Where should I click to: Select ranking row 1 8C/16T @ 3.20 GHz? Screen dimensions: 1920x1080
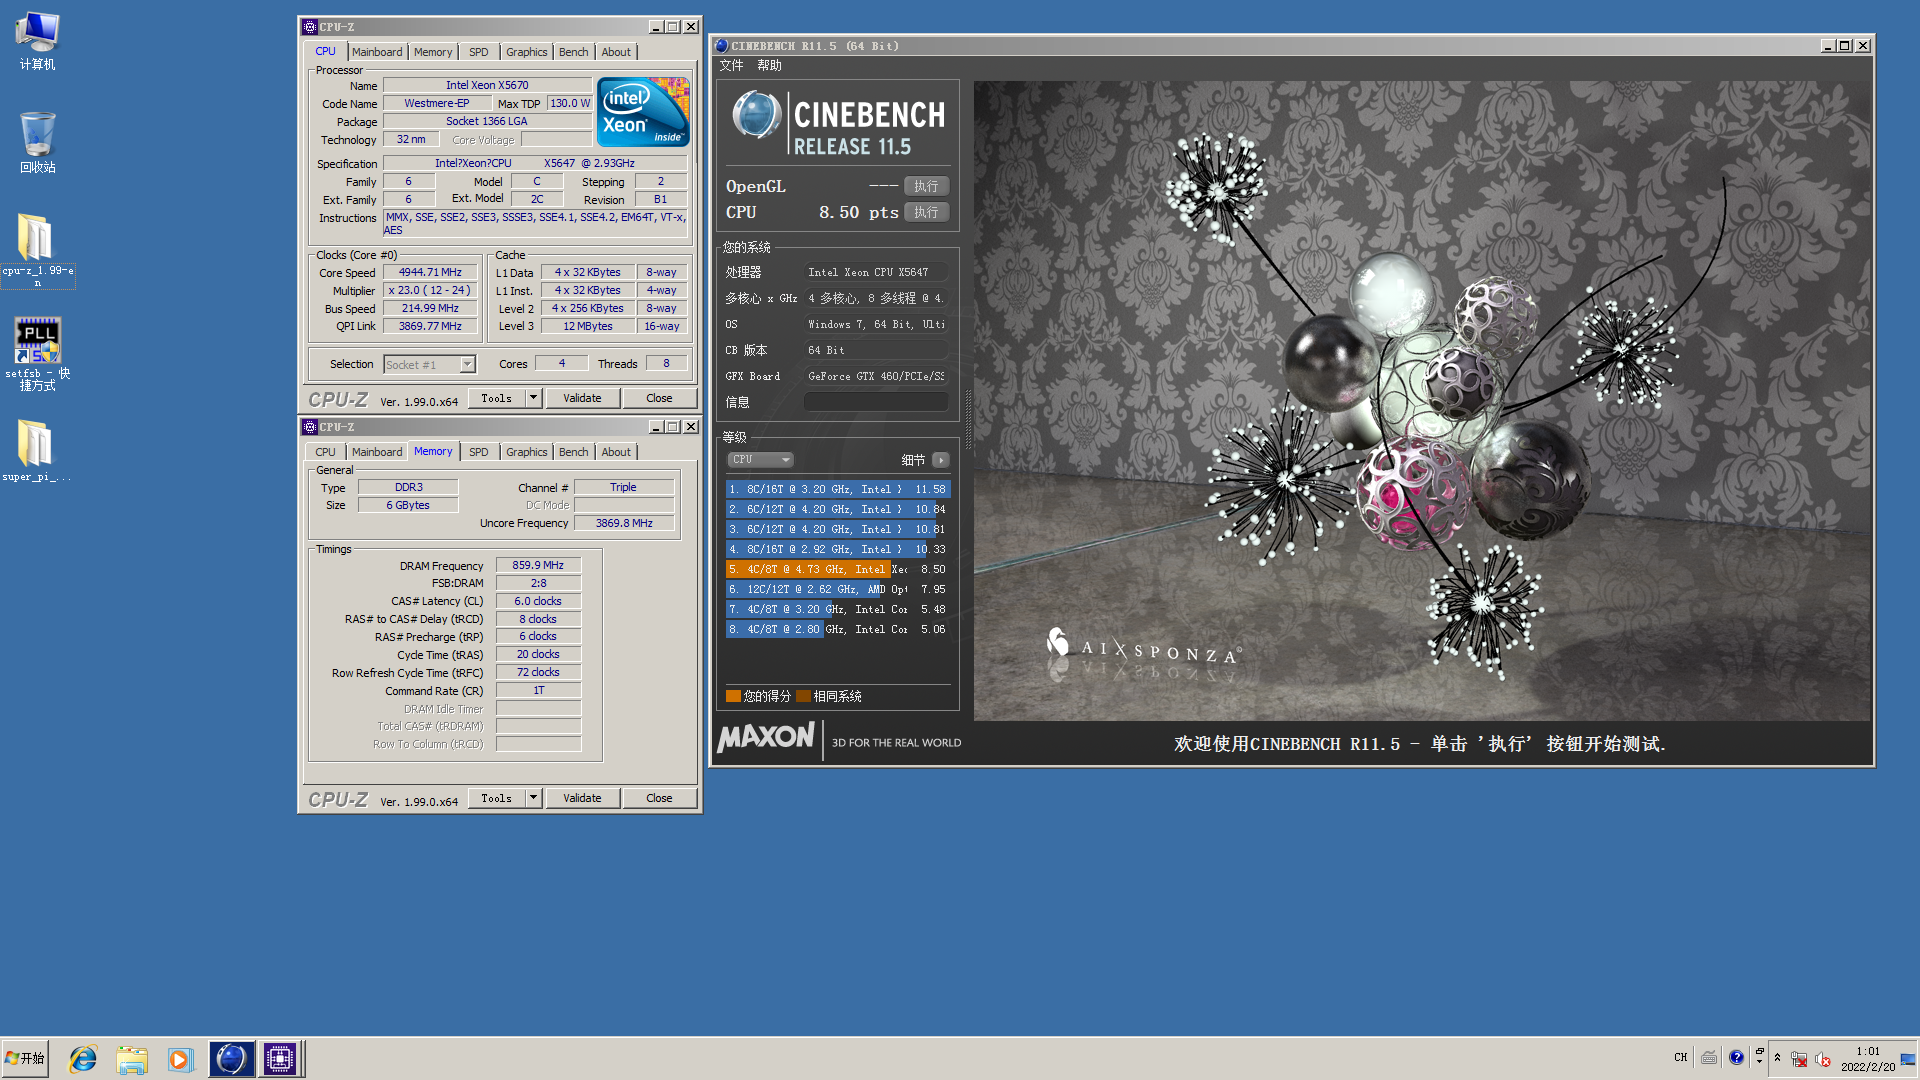838,489
